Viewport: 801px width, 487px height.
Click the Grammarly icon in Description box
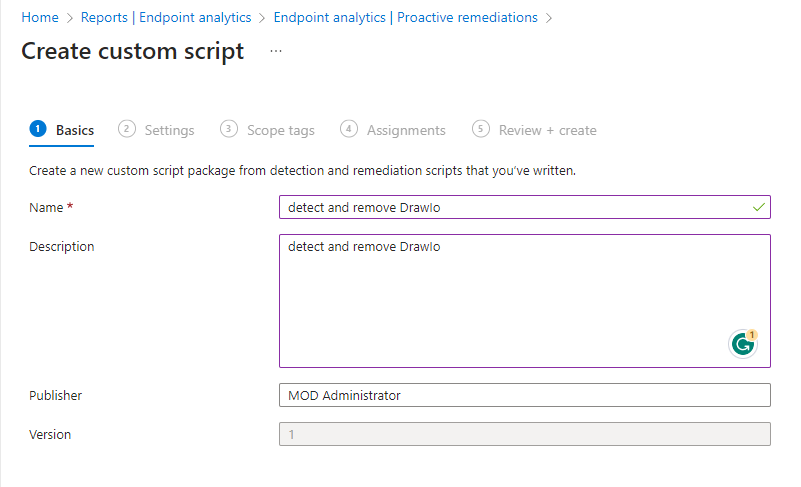coord(742,344)
